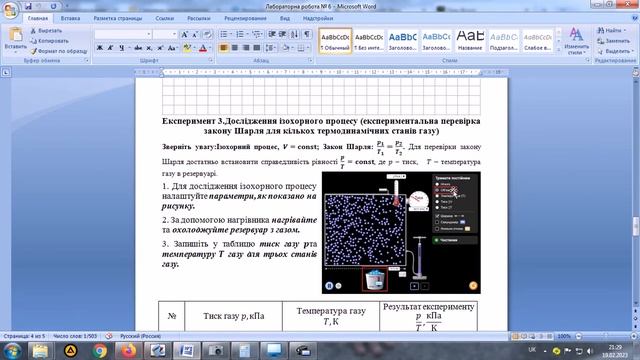The height and width of the screenshot is (360, 640).
Task: Cut selection with Вырезать
Action: tap(46, 31)
